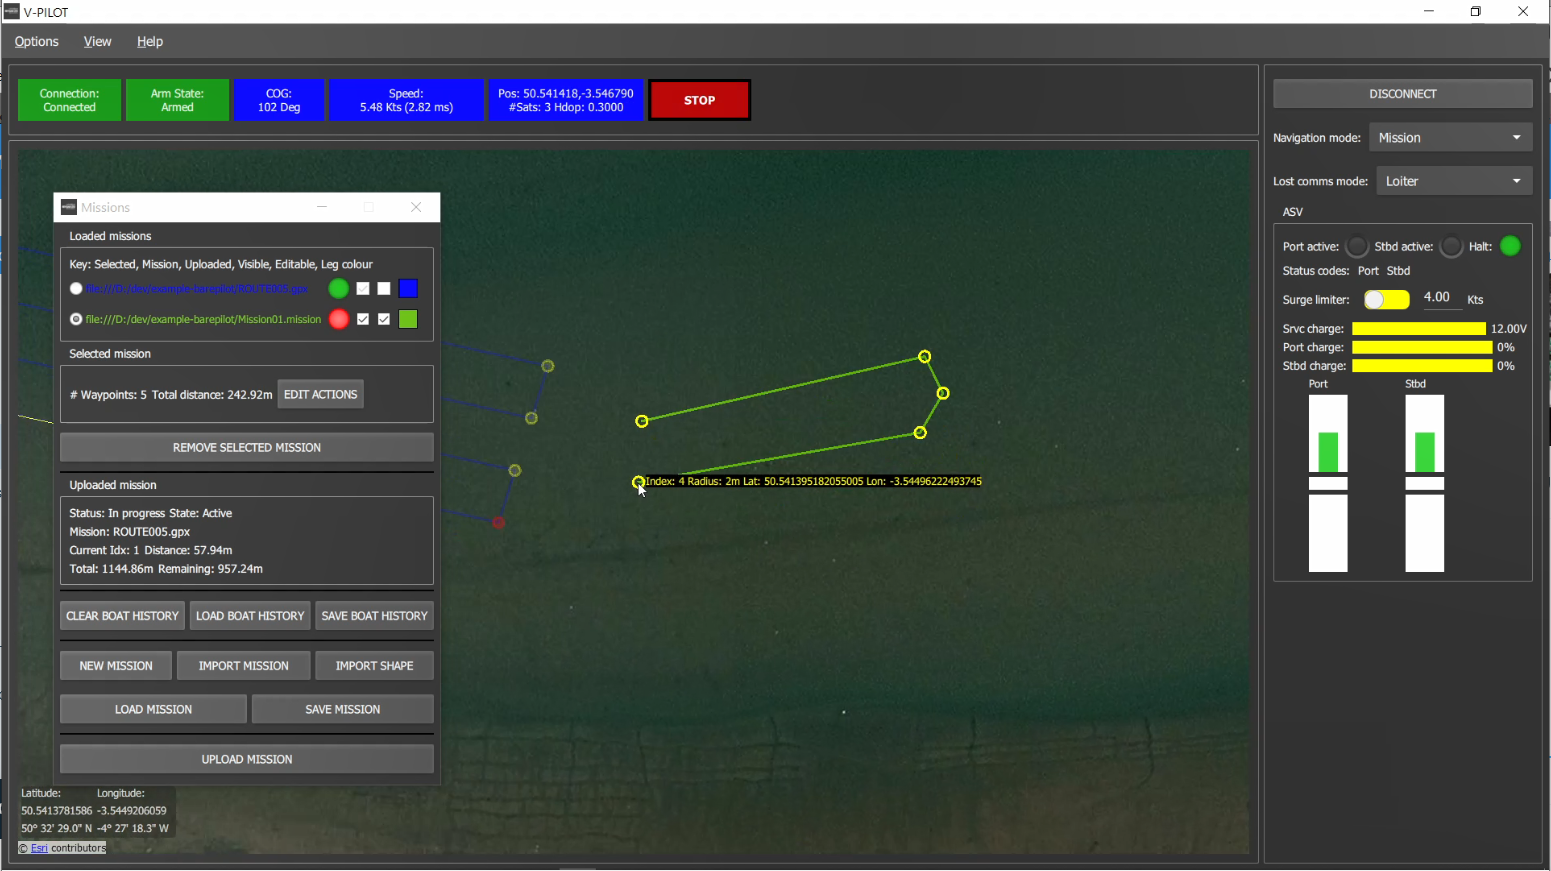Open the Options menu
Screen dimensions: 1551x871
(36, 41)
